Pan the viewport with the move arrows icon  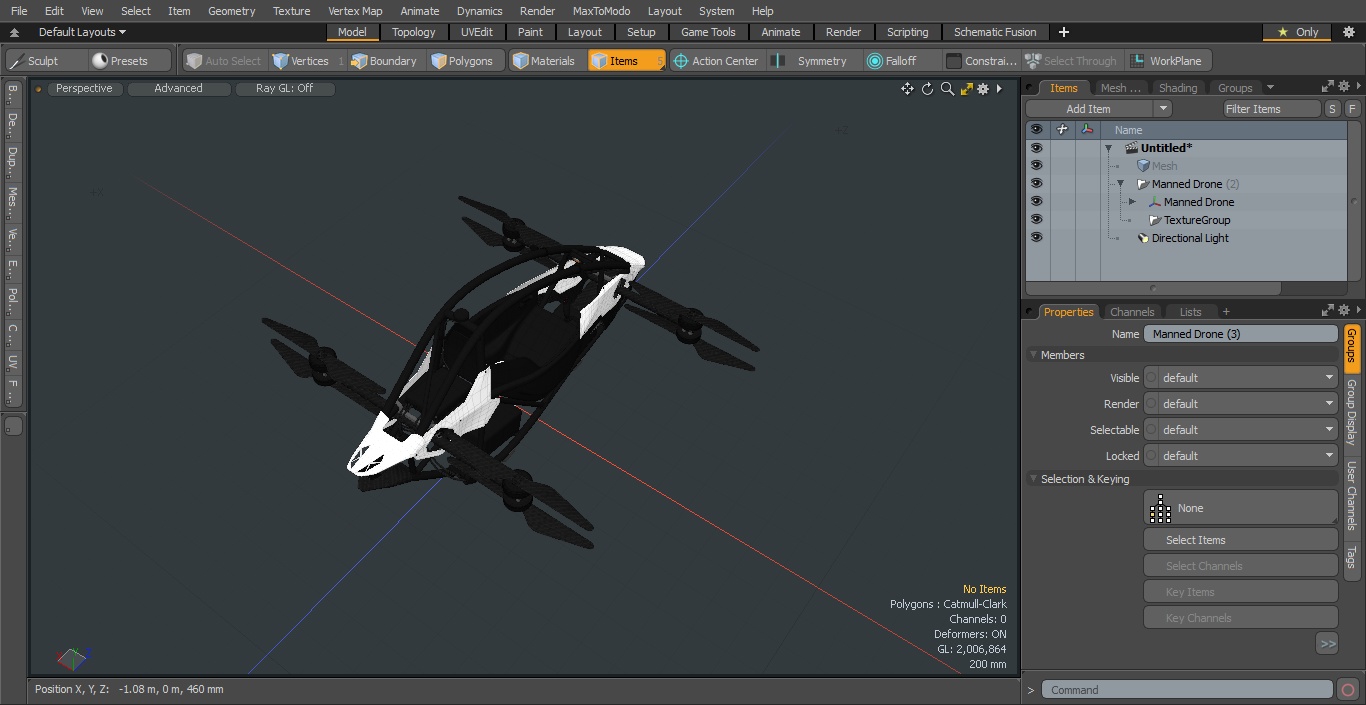[907, 89]
